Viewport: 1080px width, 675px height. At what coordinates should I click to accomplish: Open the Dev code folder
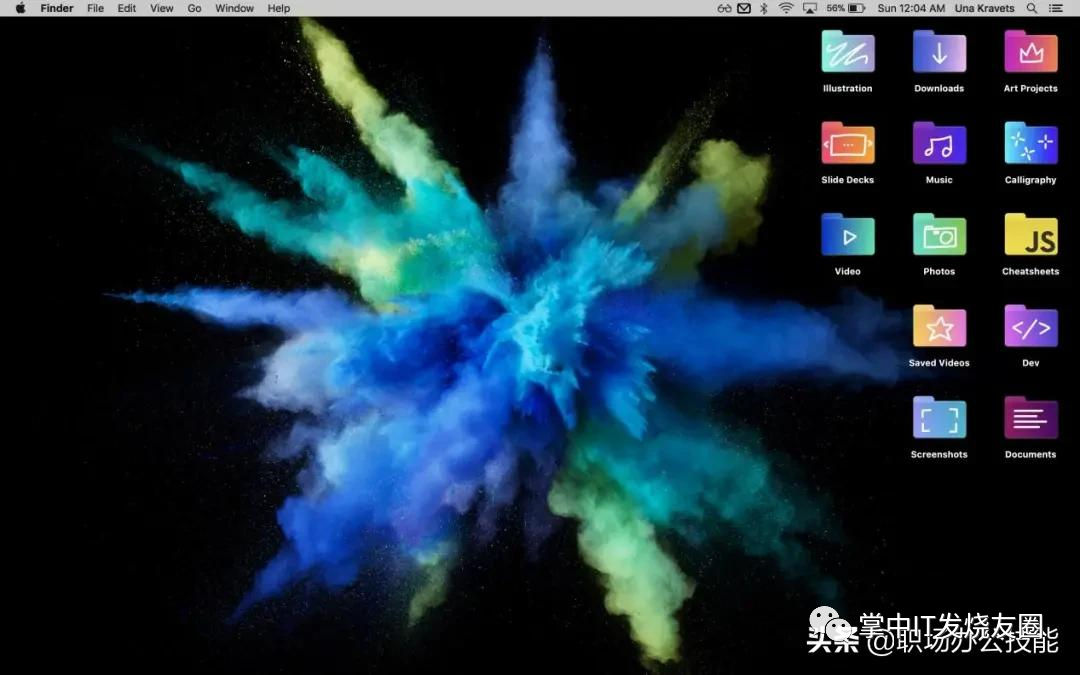(x=1030, y=327)
